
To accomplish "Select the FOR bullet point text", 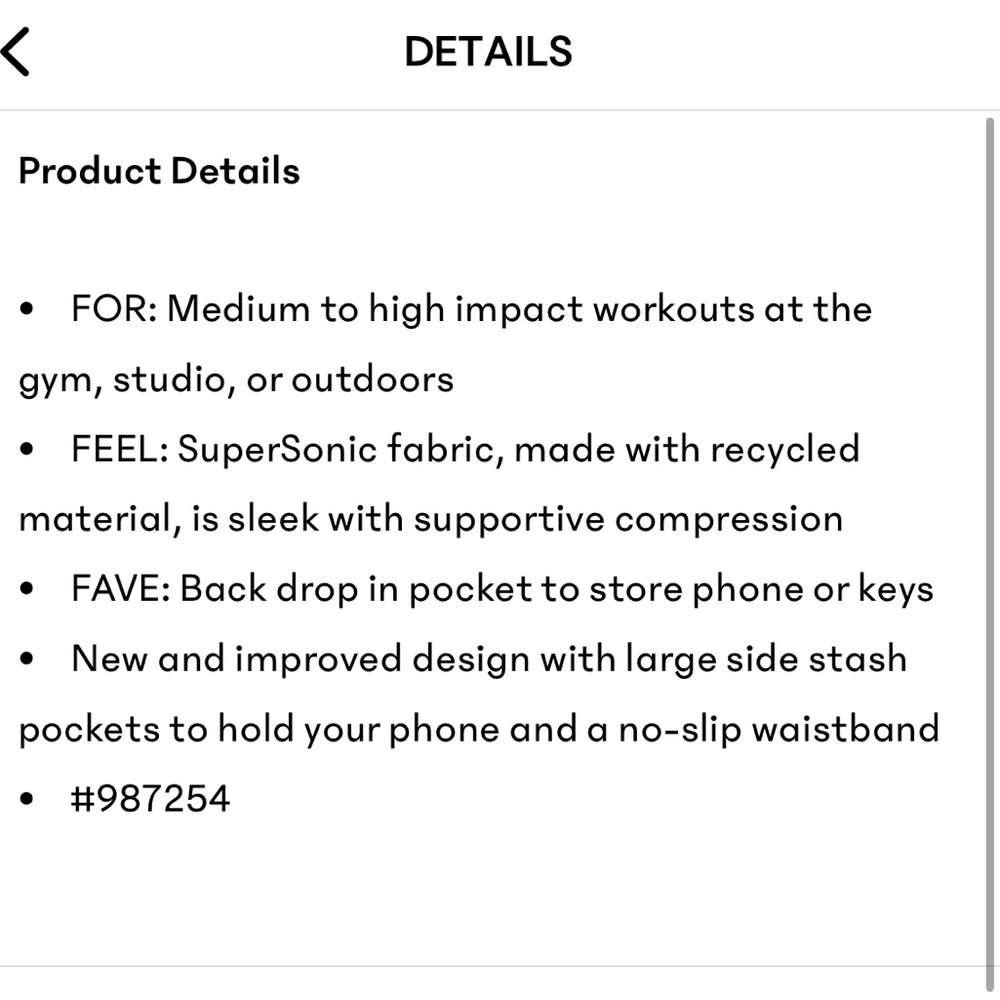I will [470, 309].
